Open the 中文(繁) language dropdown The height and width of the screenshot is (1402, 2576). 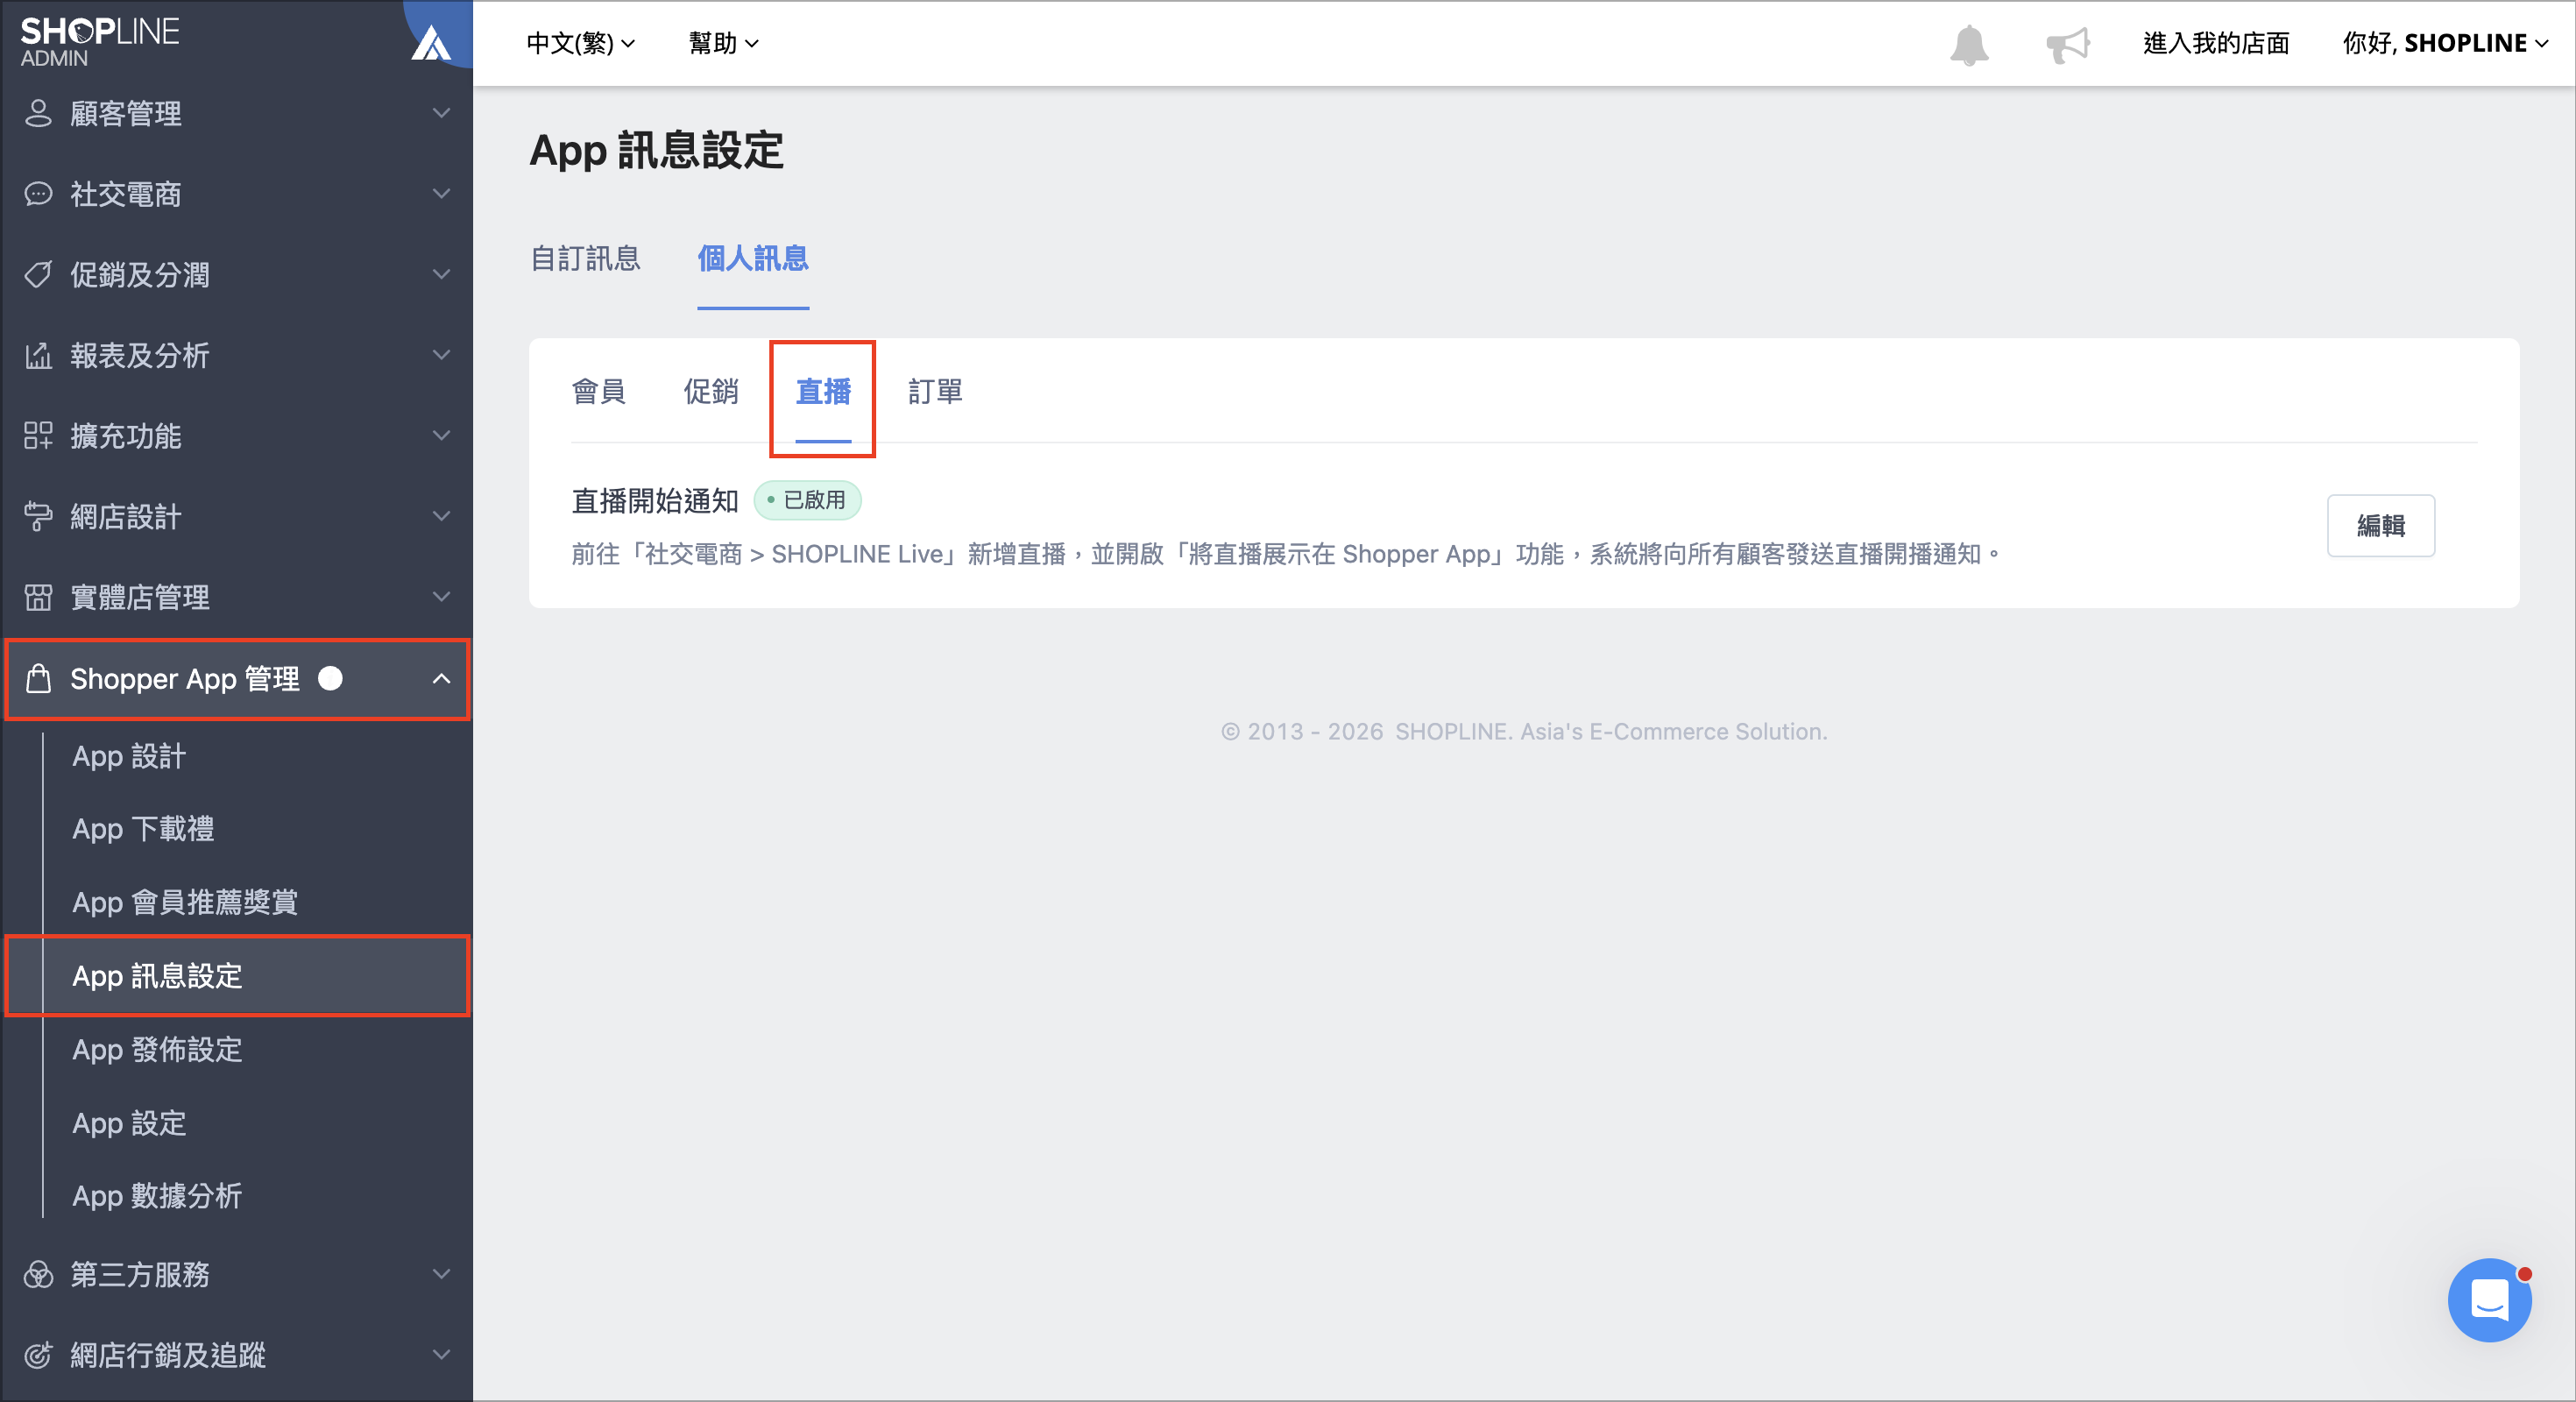point(580,43)
